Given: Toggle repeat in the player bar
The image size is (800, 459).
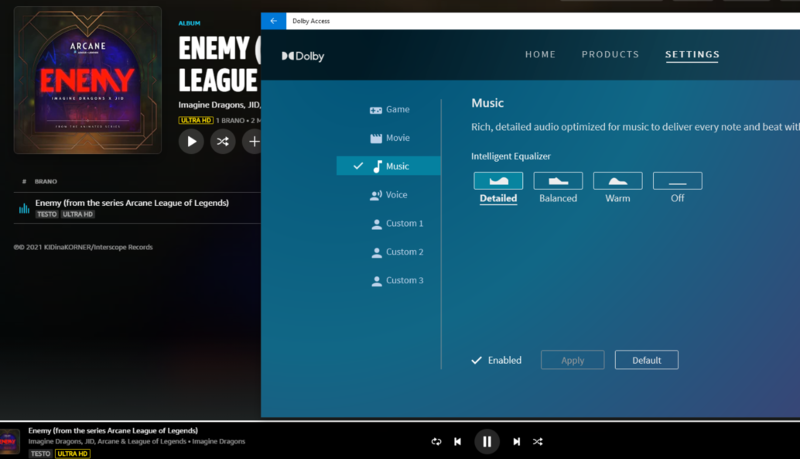Looking at the screenshot, I should coord(436,441).
